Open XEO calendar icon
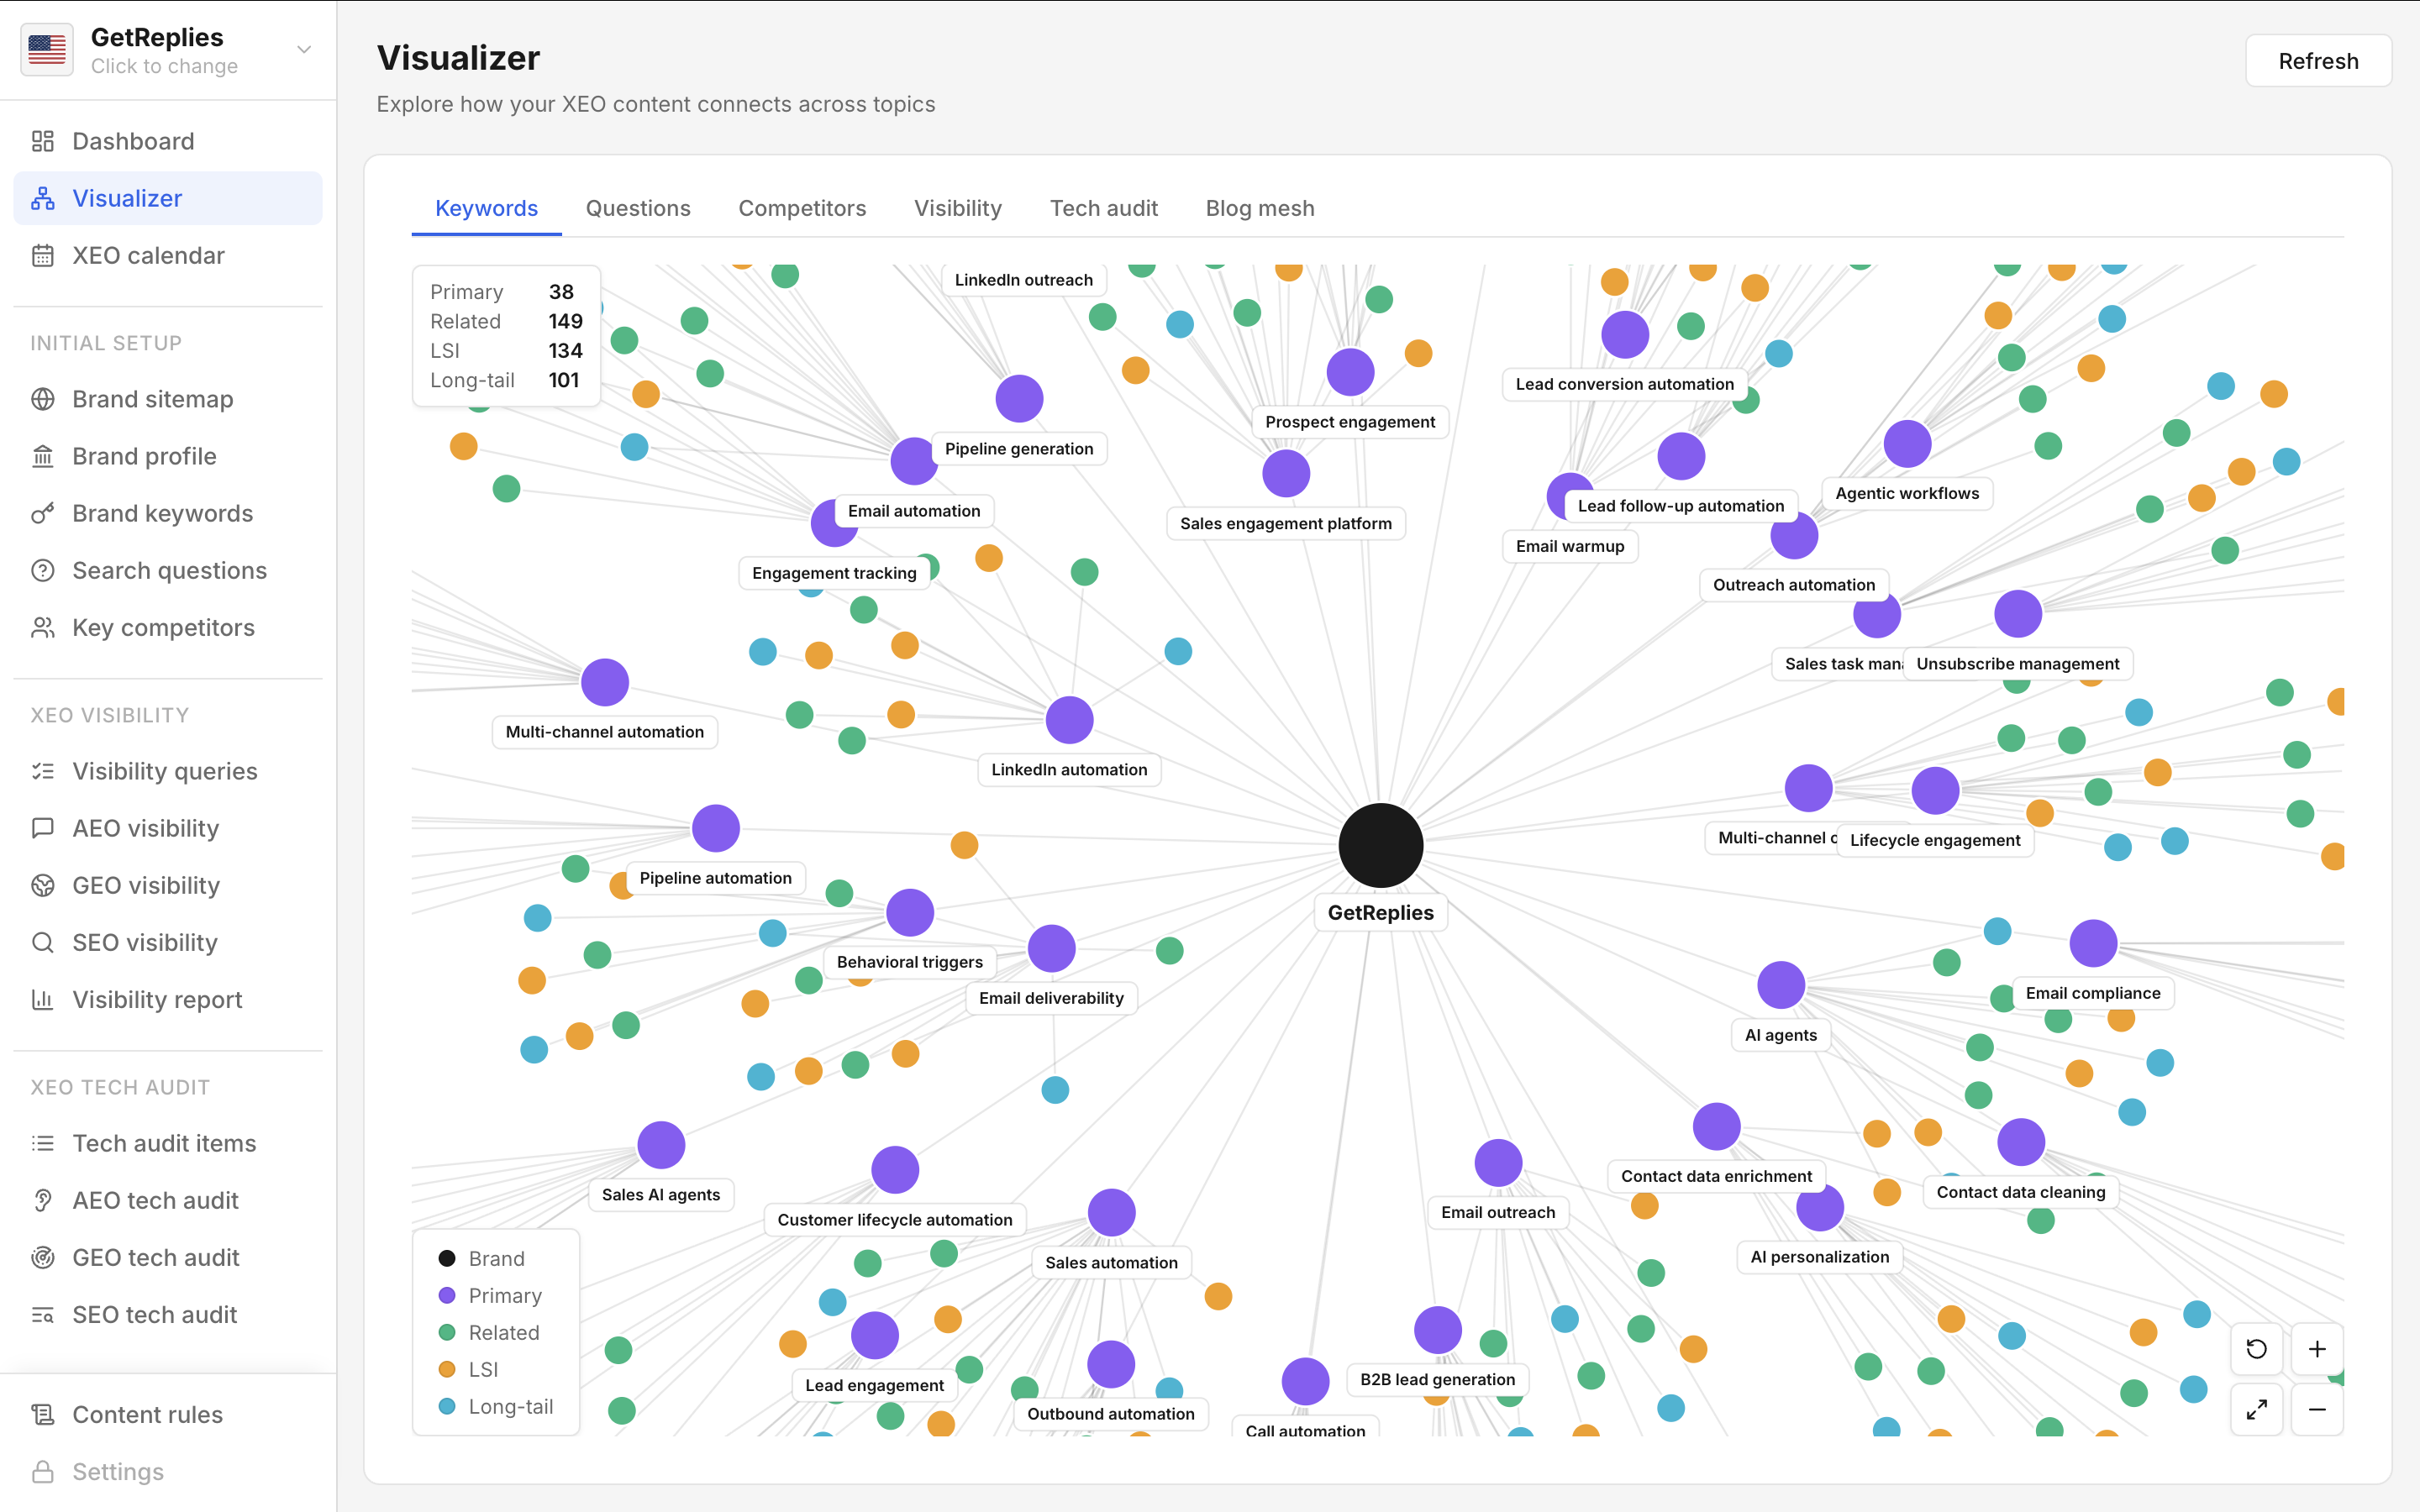2420x1512 pixels. pos(42,255)
